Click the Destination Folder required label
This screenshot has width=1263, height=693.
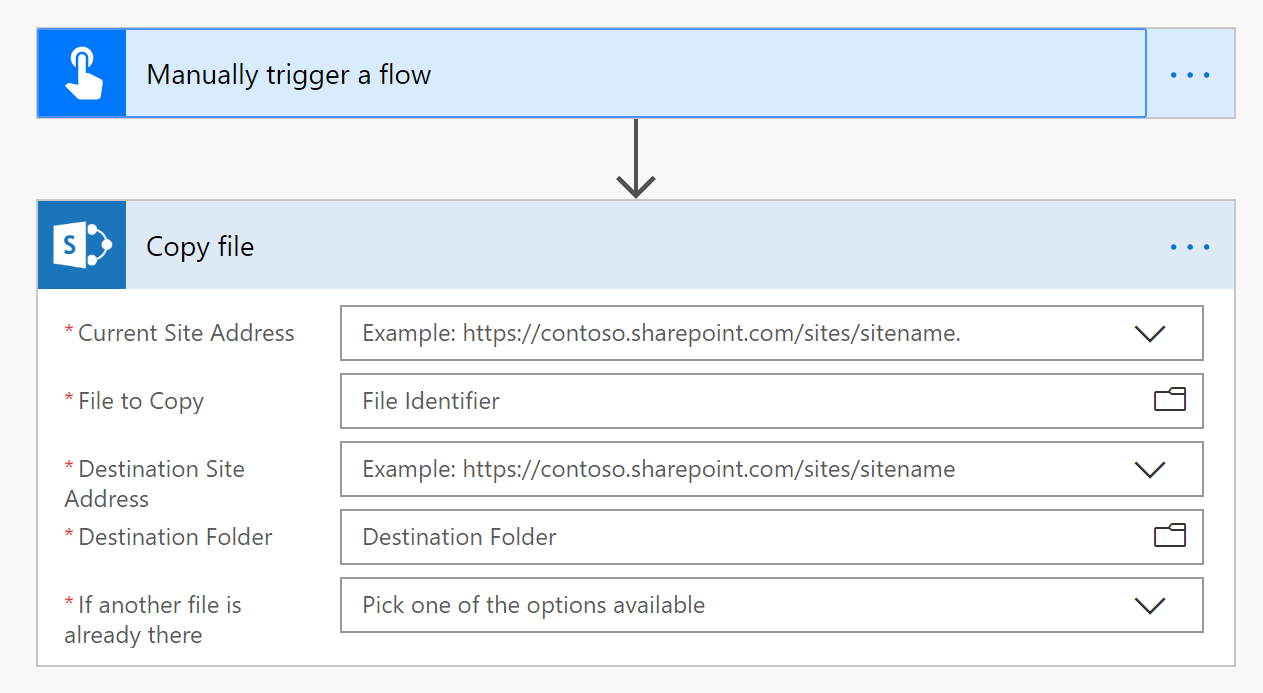(168, 537)
